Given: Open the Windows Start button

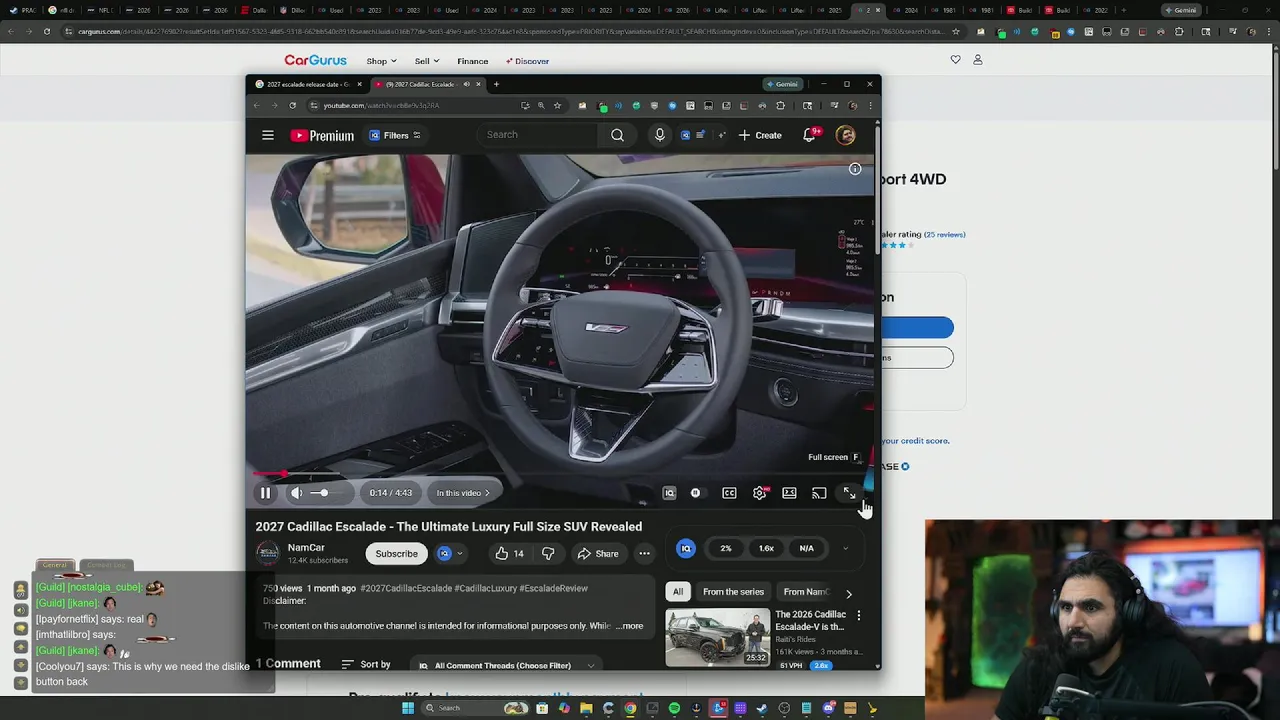Looking at the screenshot, I should pos(408,708).
